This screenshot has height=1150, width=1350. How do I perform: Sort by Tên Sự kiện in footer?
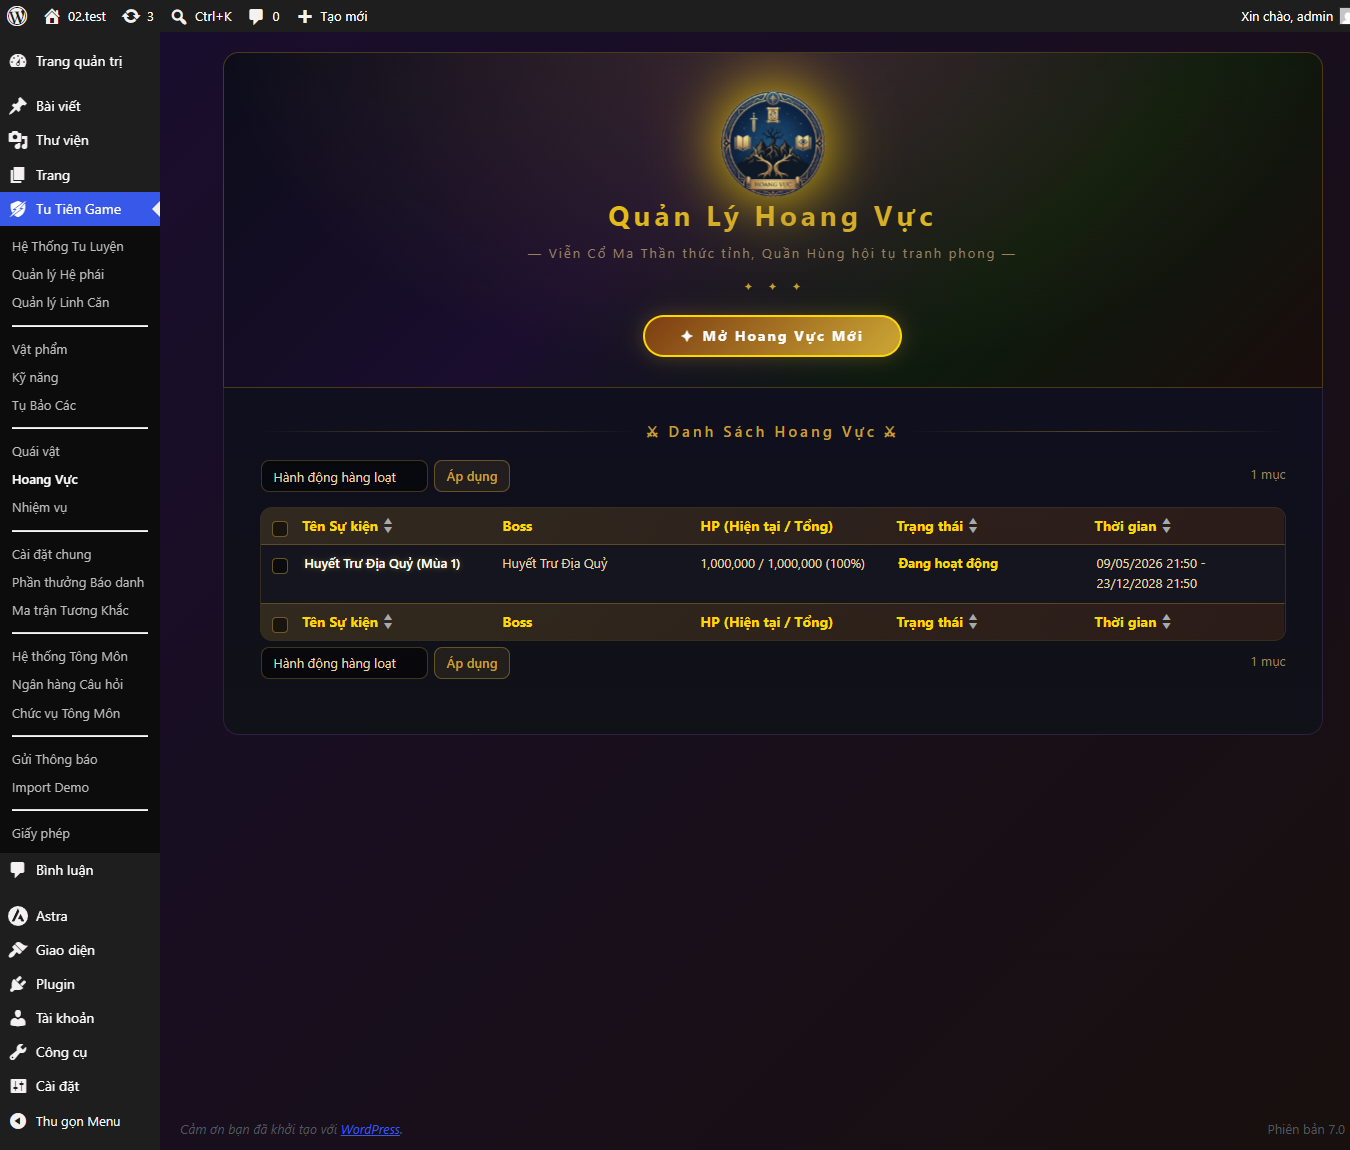coord(347,622)
